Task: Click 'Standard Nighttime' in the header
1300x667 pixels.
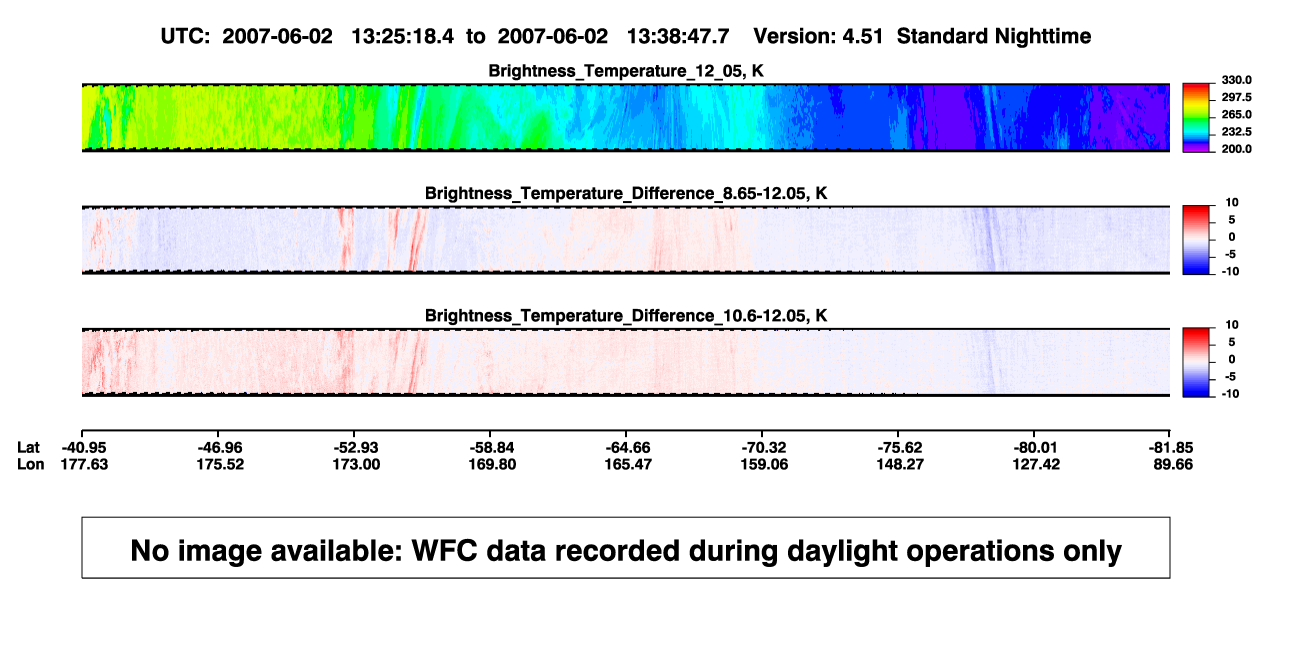Action: (x=994, y=36)
